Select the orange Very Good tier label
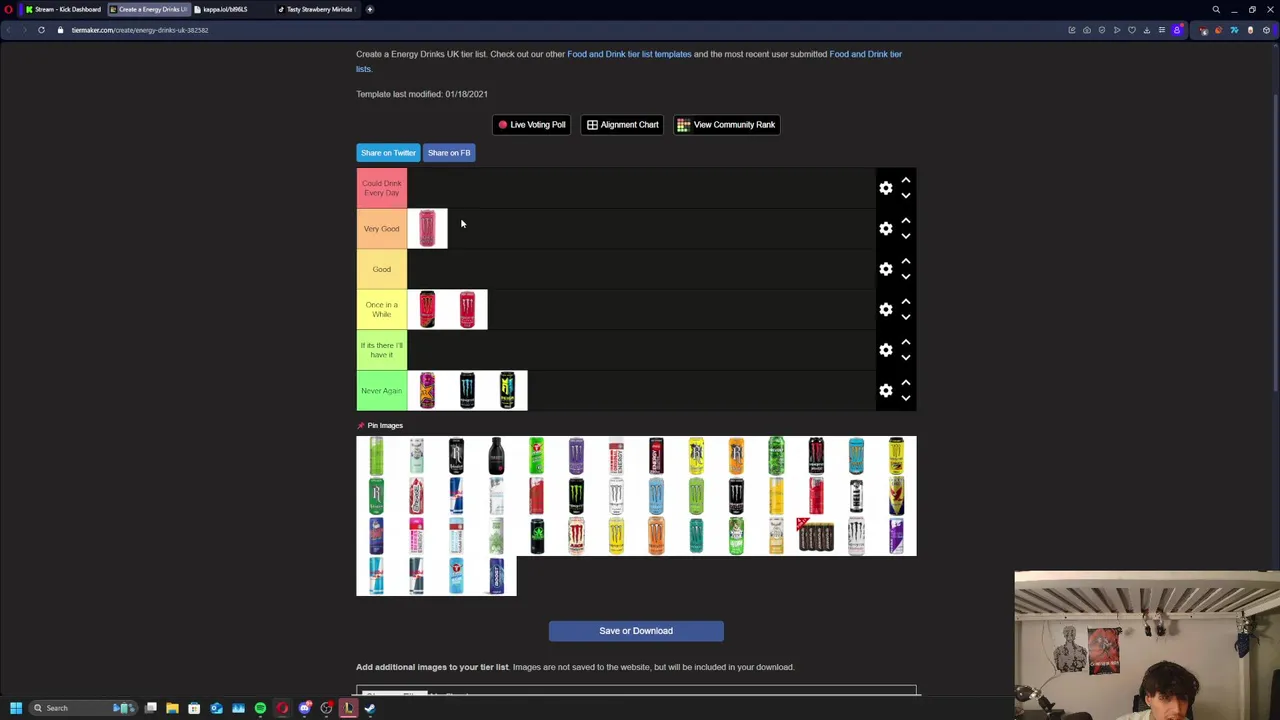1280x720 pixels. (382, 229)
